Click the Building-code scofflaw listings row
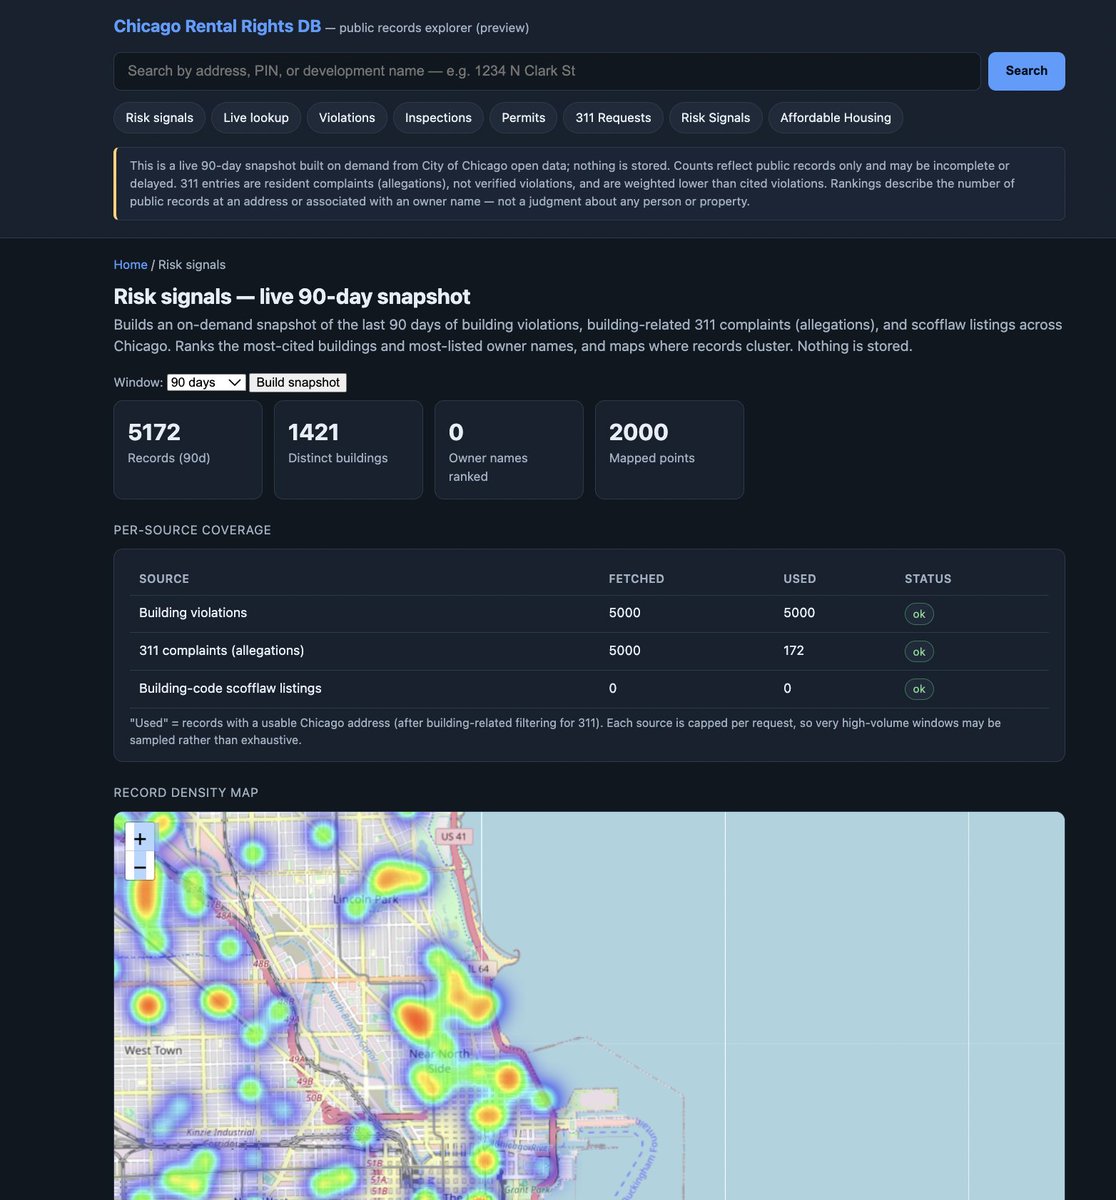The height and width of the screenshot is (1200, 1116). coord(589,689)
